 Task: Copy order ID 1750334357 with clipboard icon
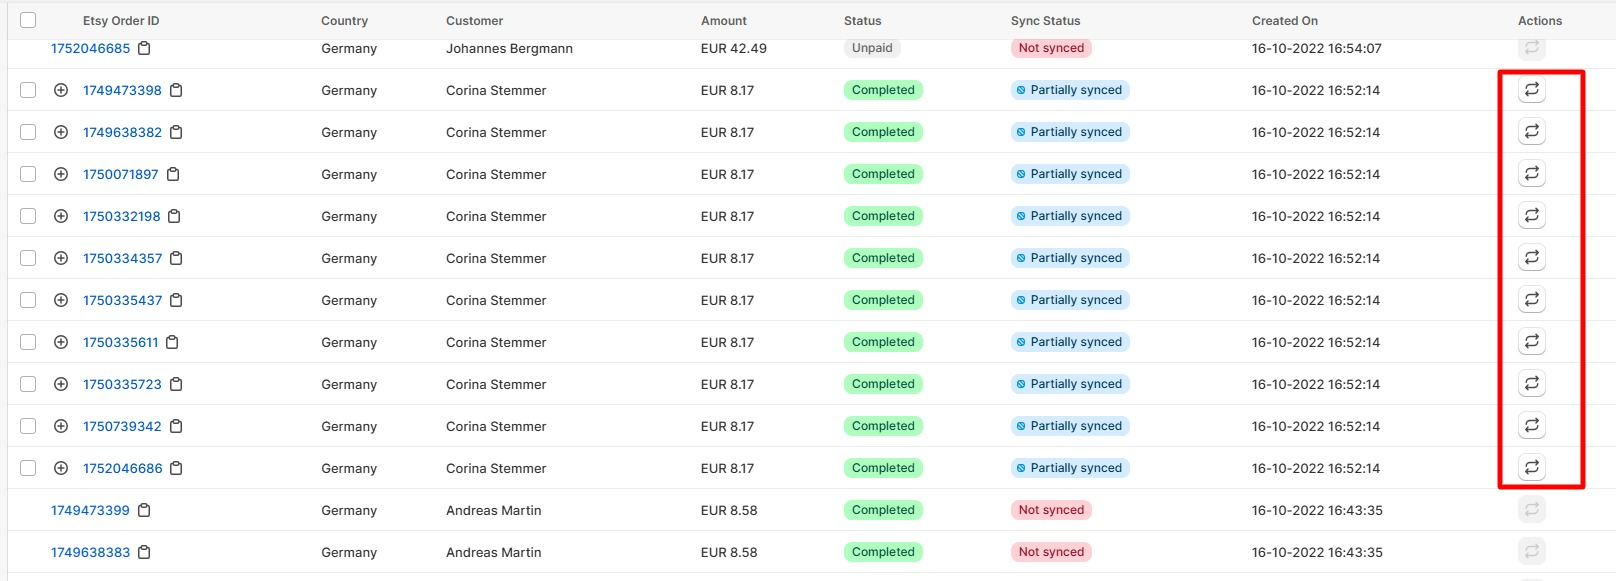pyautogui.click(x=177, y=258)
